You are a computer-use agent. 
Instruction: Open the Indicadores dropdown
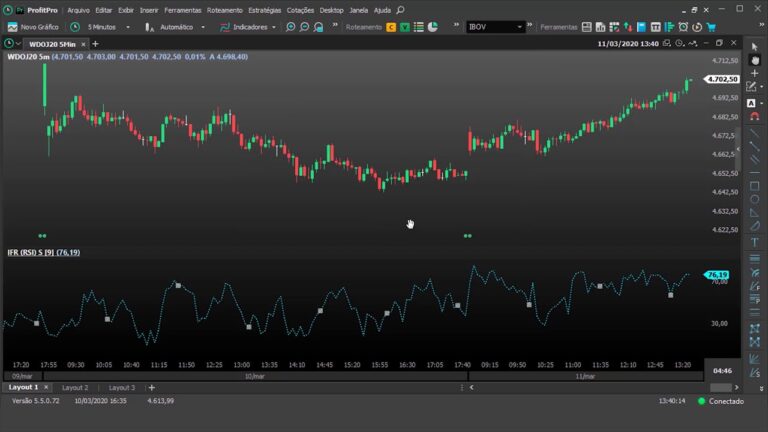pos(274,27)
